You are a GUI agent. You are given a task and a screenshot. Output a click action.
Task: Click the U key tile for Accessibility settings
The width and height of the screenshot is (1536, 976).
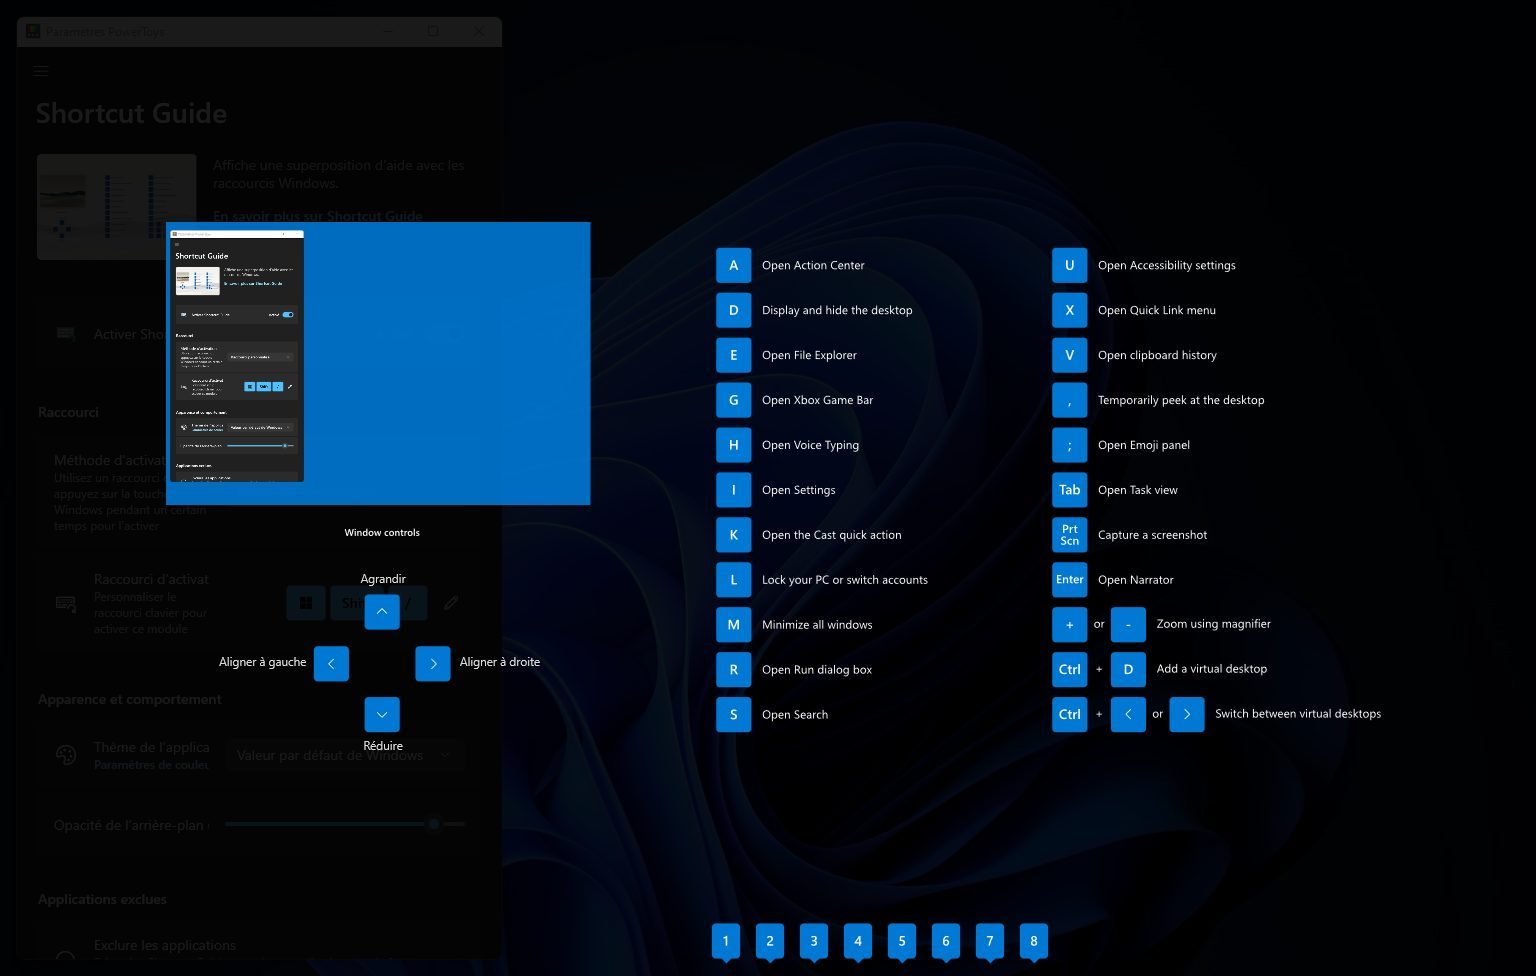(x=1069, y=265)
